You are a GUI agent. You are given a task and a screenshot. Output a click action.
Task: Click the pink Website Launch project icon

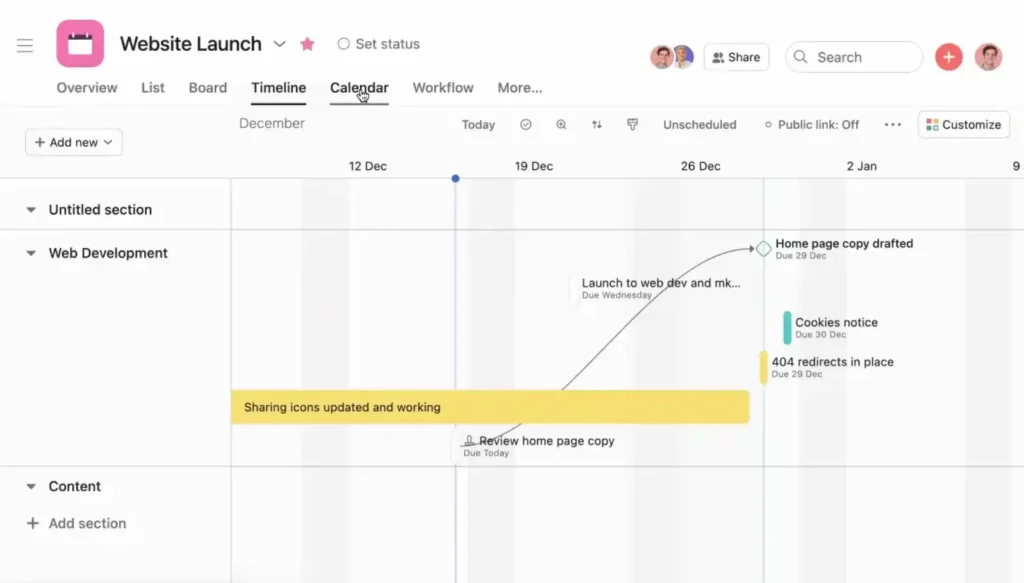pos(80,44)
